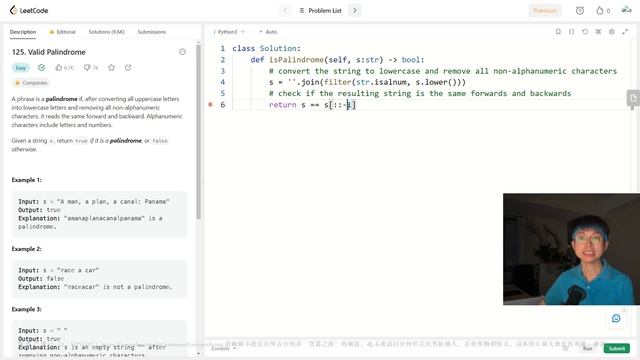Click the 'class Solution:' code line
640x360 pixels.
[266, 48]
